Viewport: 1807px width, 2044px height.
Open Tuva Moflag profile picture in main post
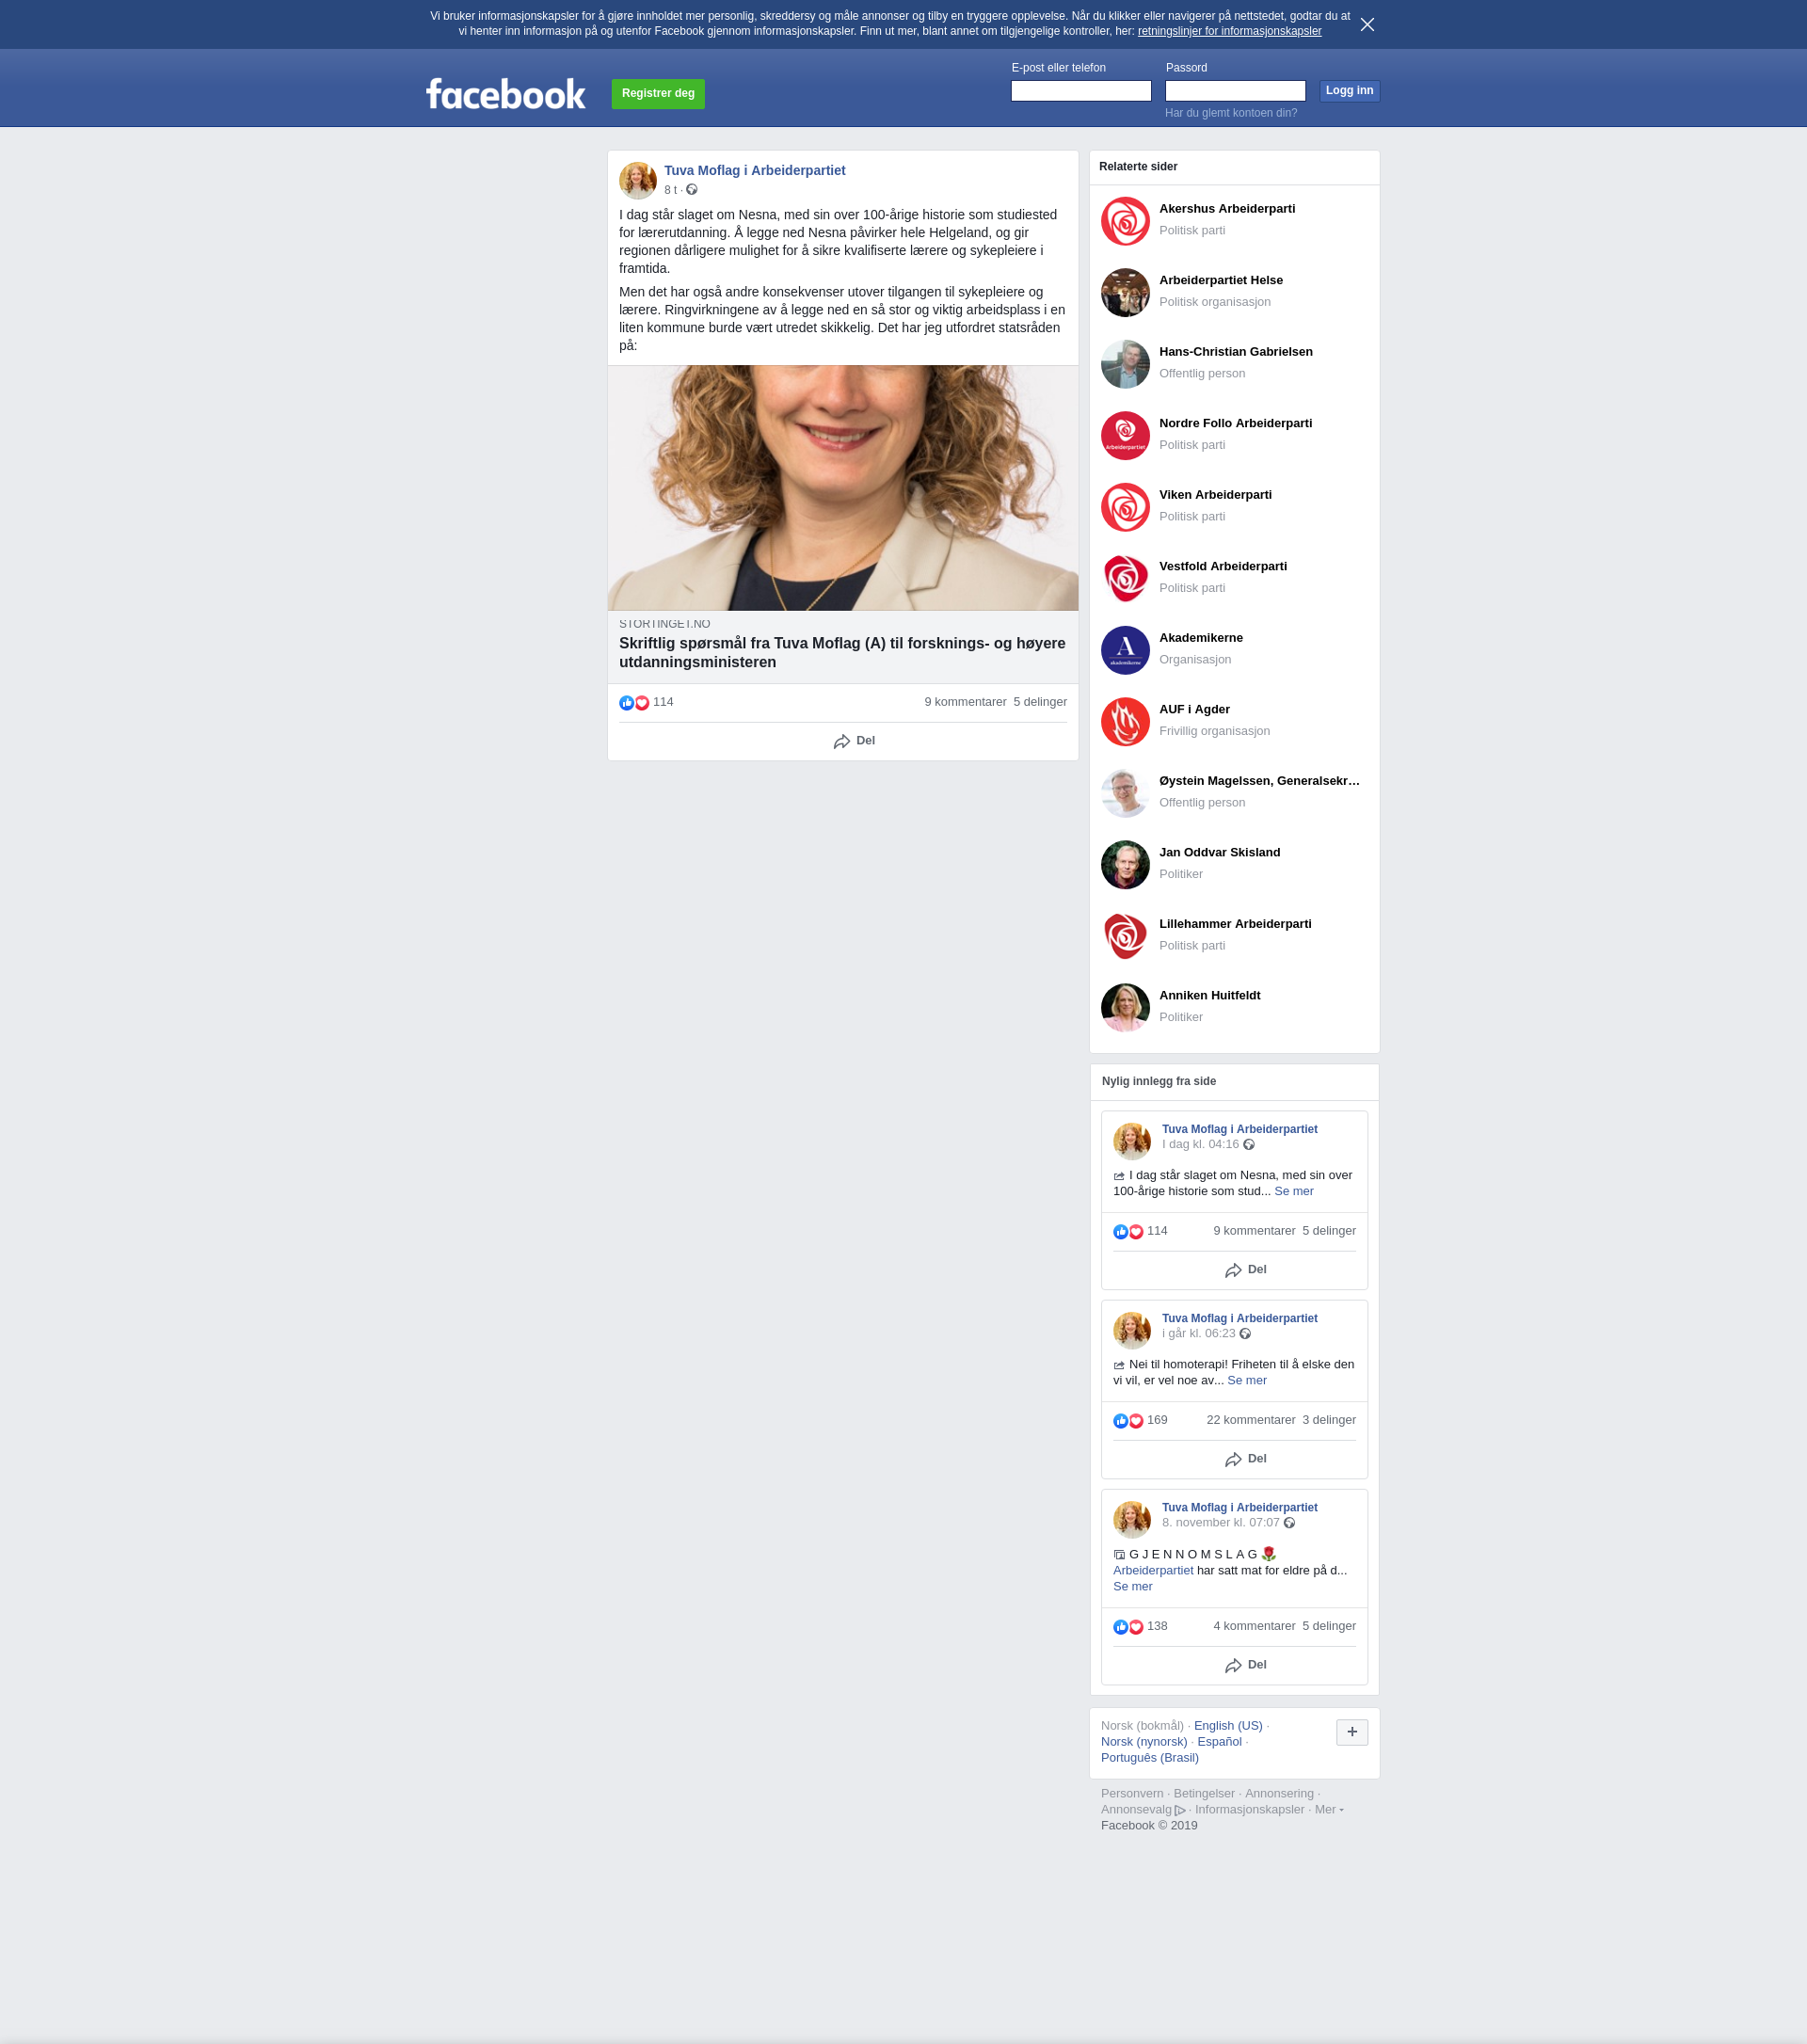(x=637, y=181)
